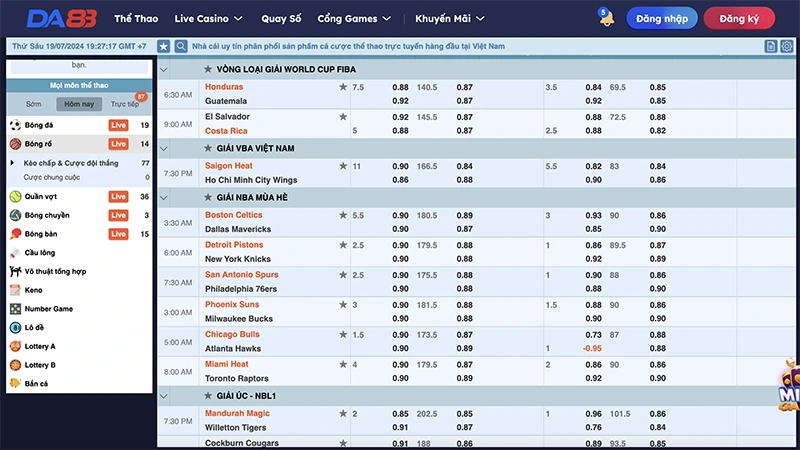Click the Đăng nhập login button
Image resolution: width=800 pixels, height=450 pixels.
pos(662,18)
